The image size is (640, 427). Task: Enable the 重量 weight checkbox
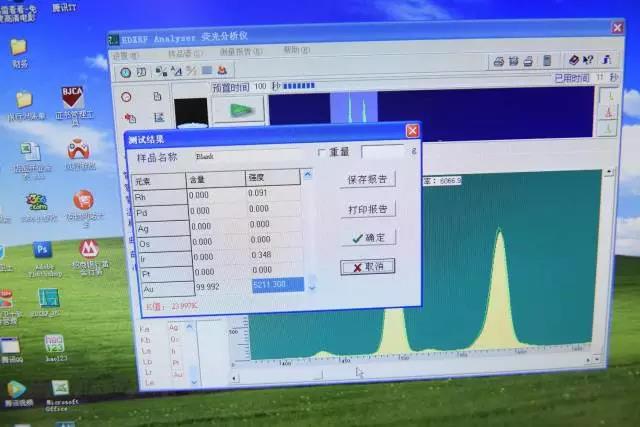click(321, 152)
